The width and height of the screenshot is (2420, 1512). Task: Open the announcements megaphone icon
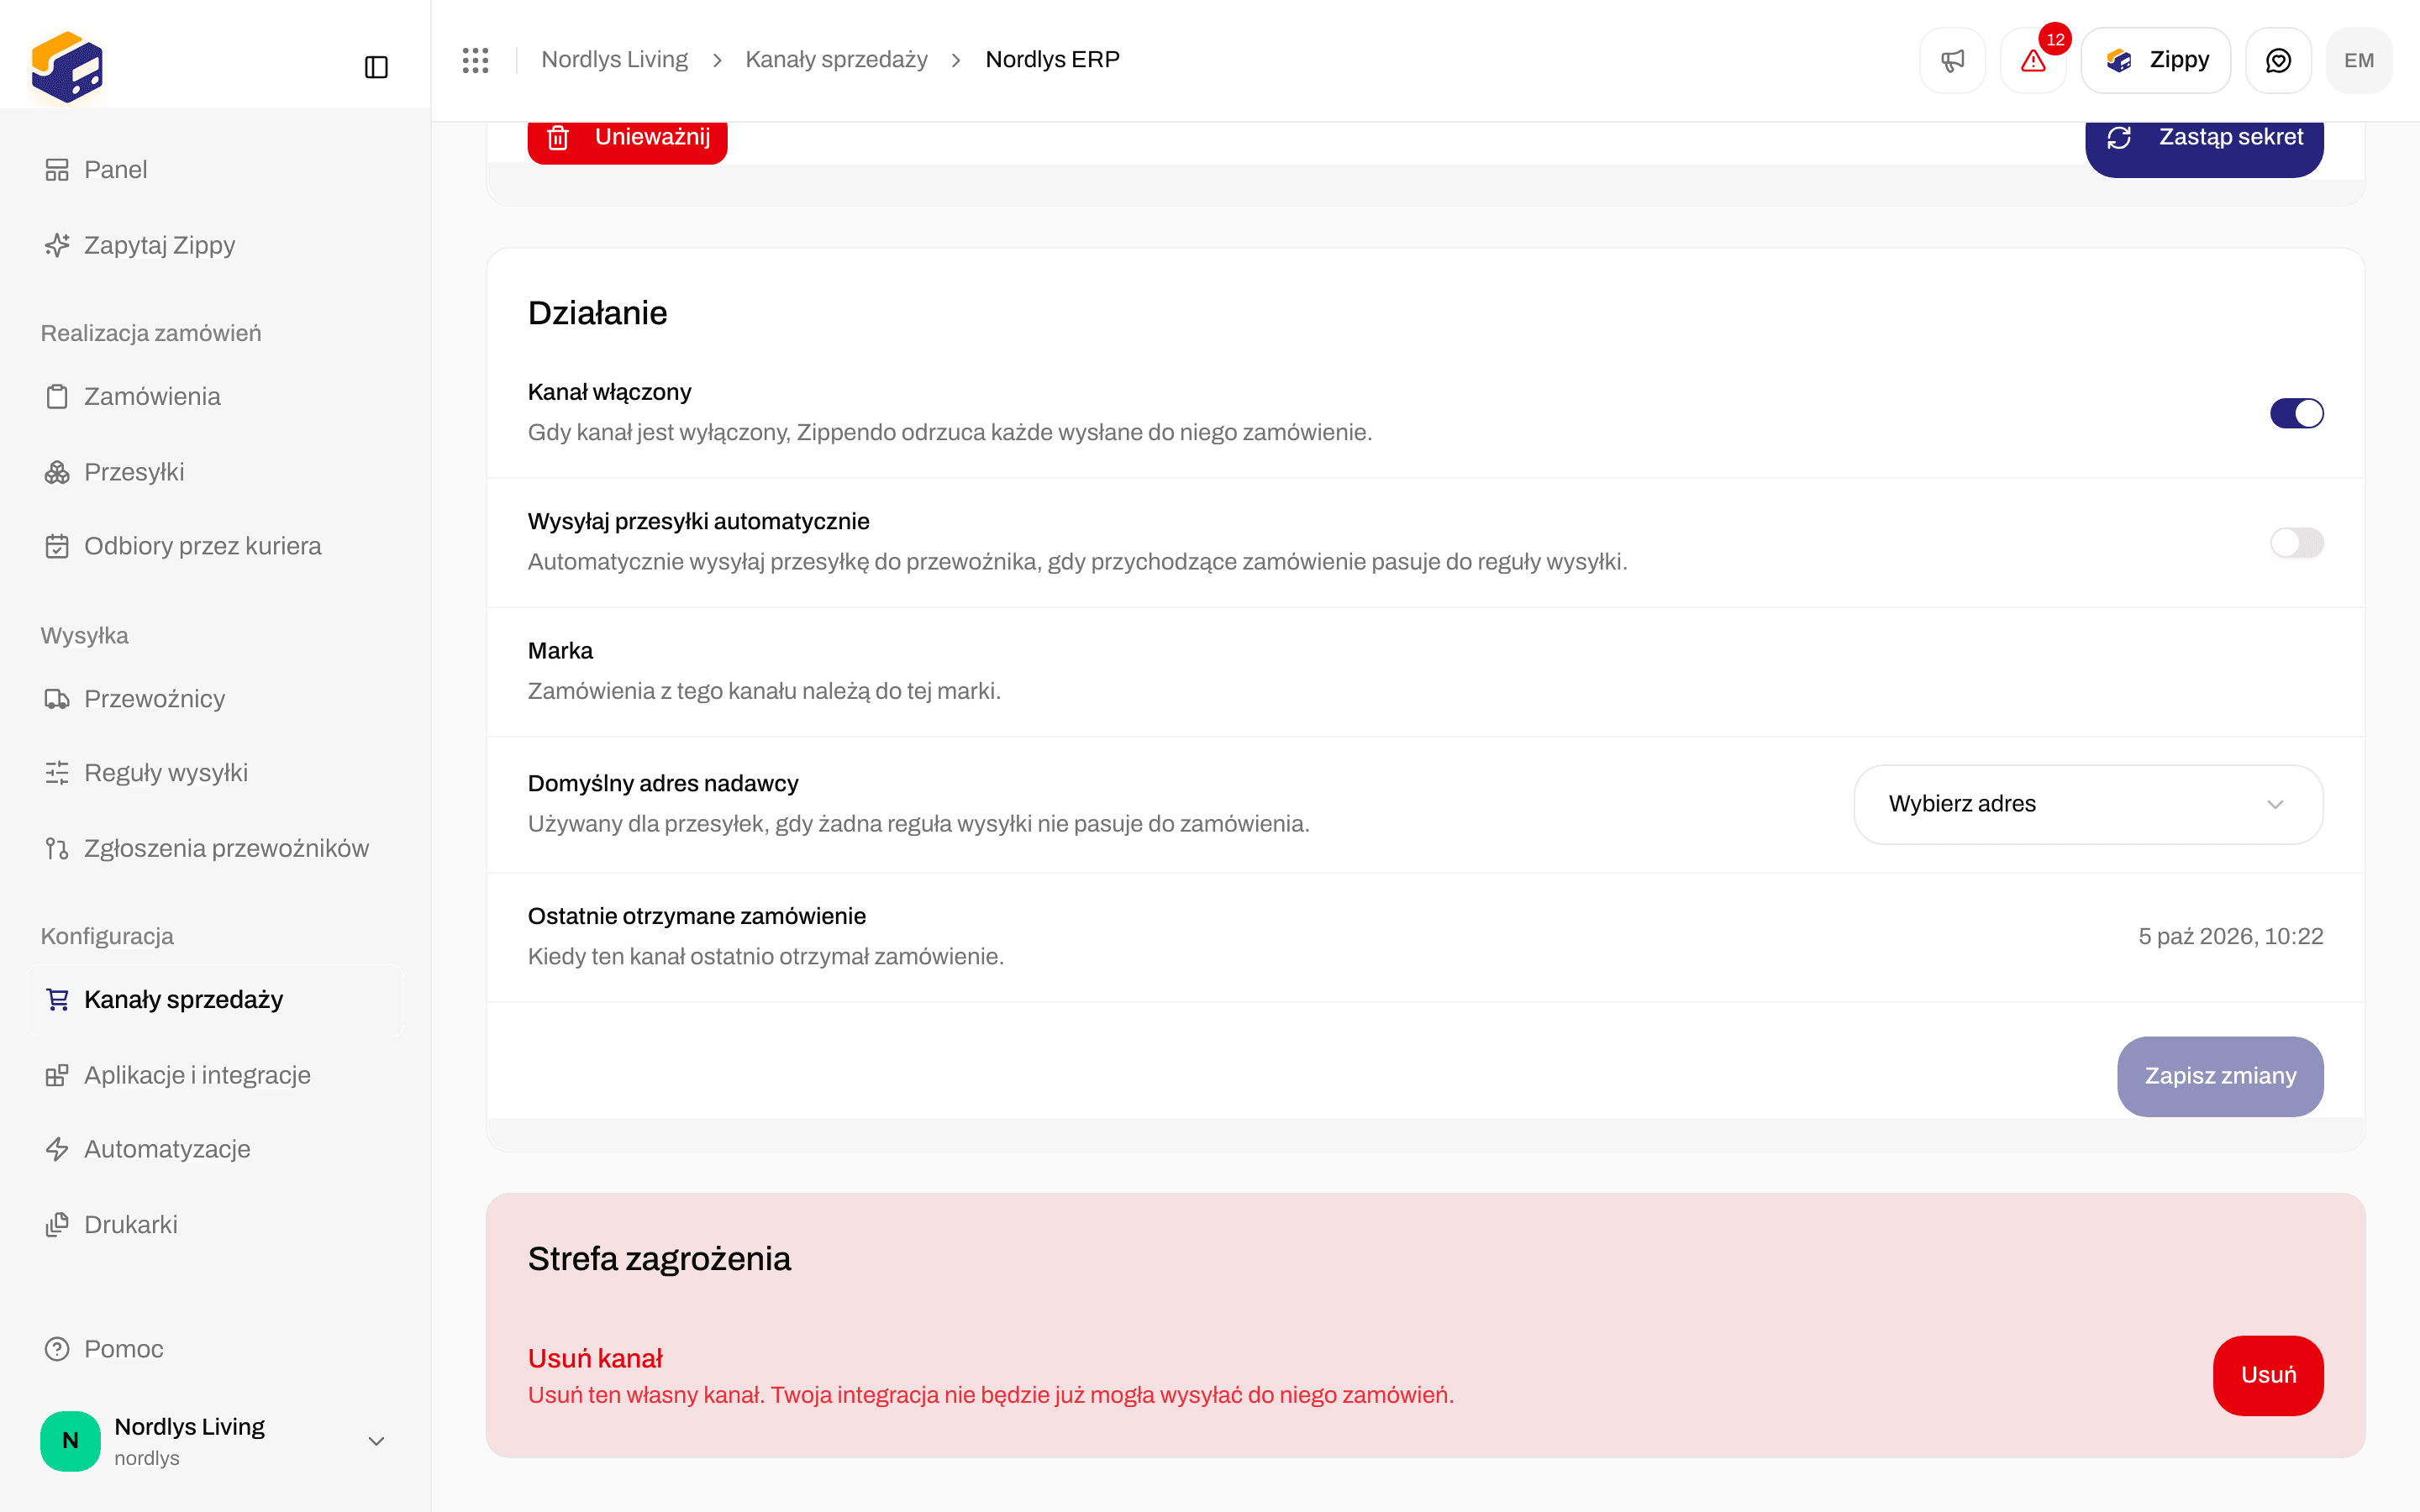(1952, 60)
